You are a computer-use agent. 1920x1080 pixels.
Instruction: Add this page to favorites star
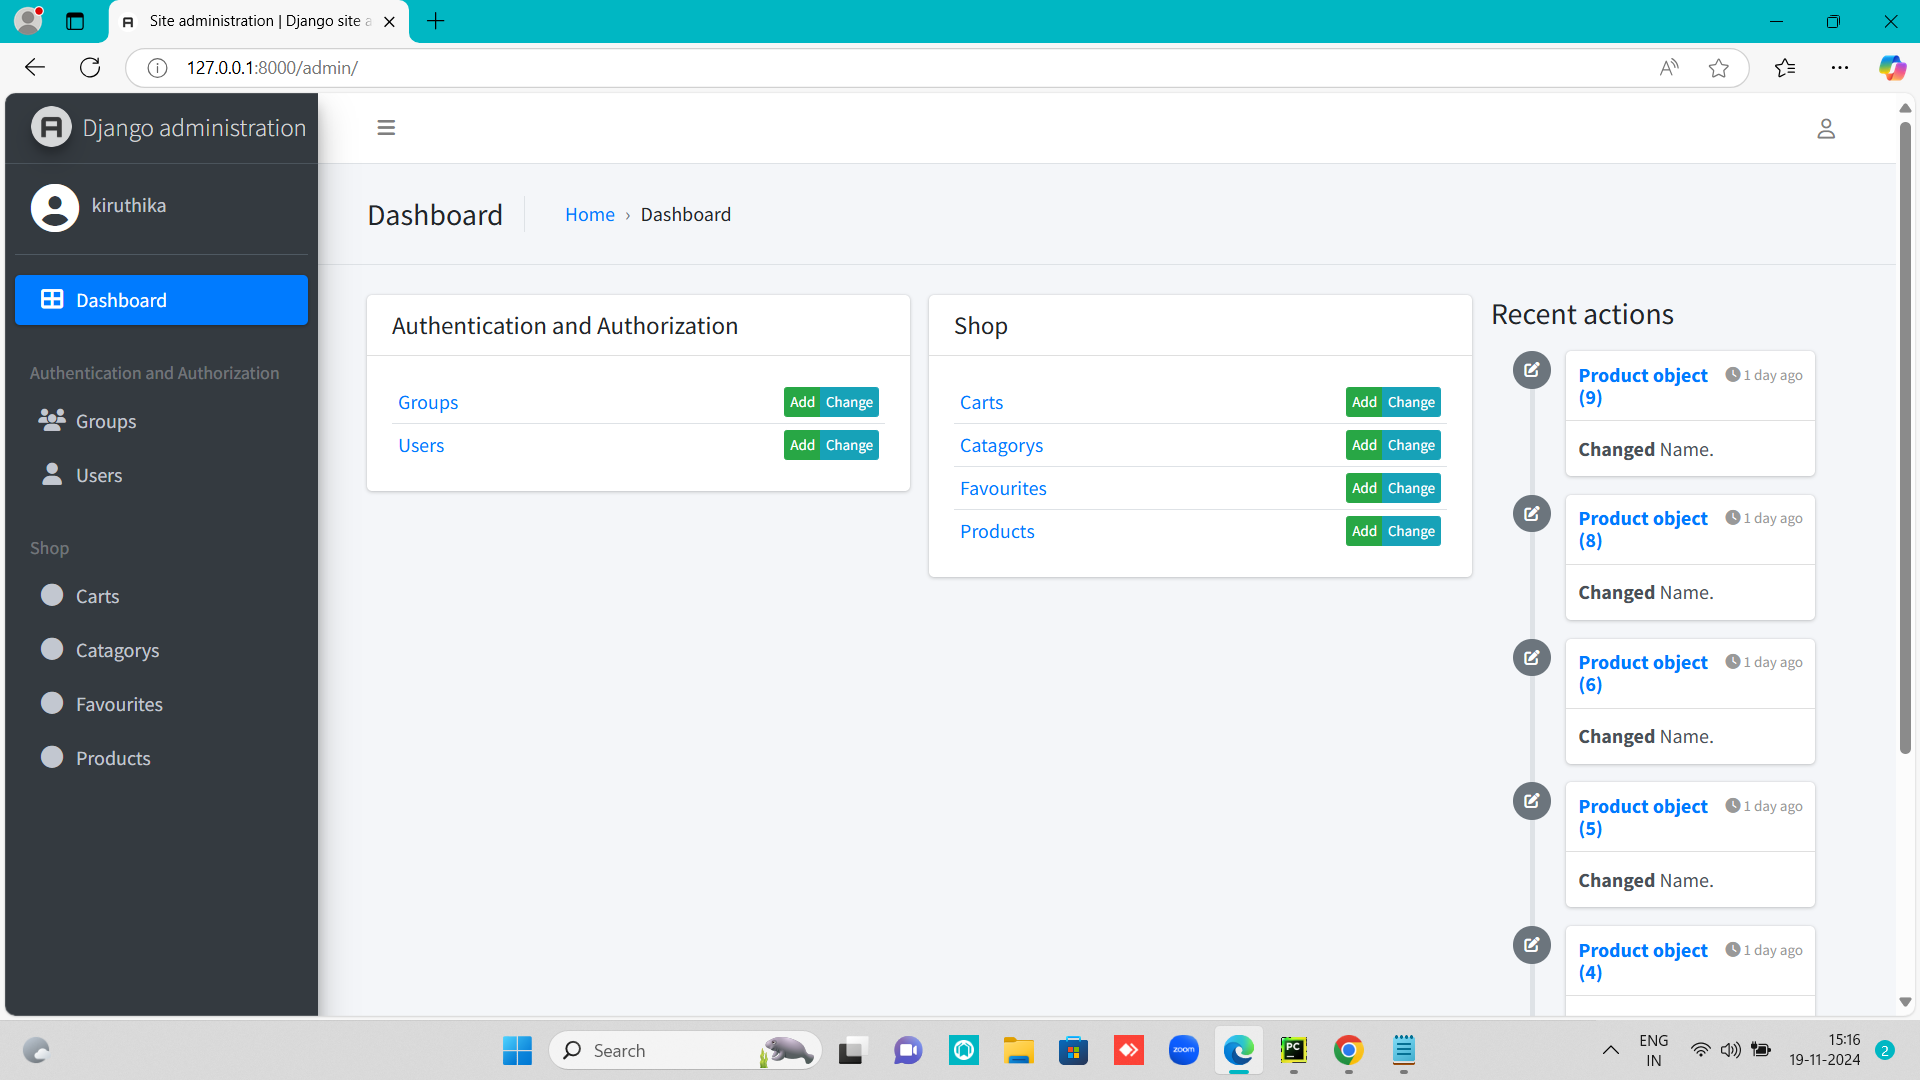(1718, 68)
